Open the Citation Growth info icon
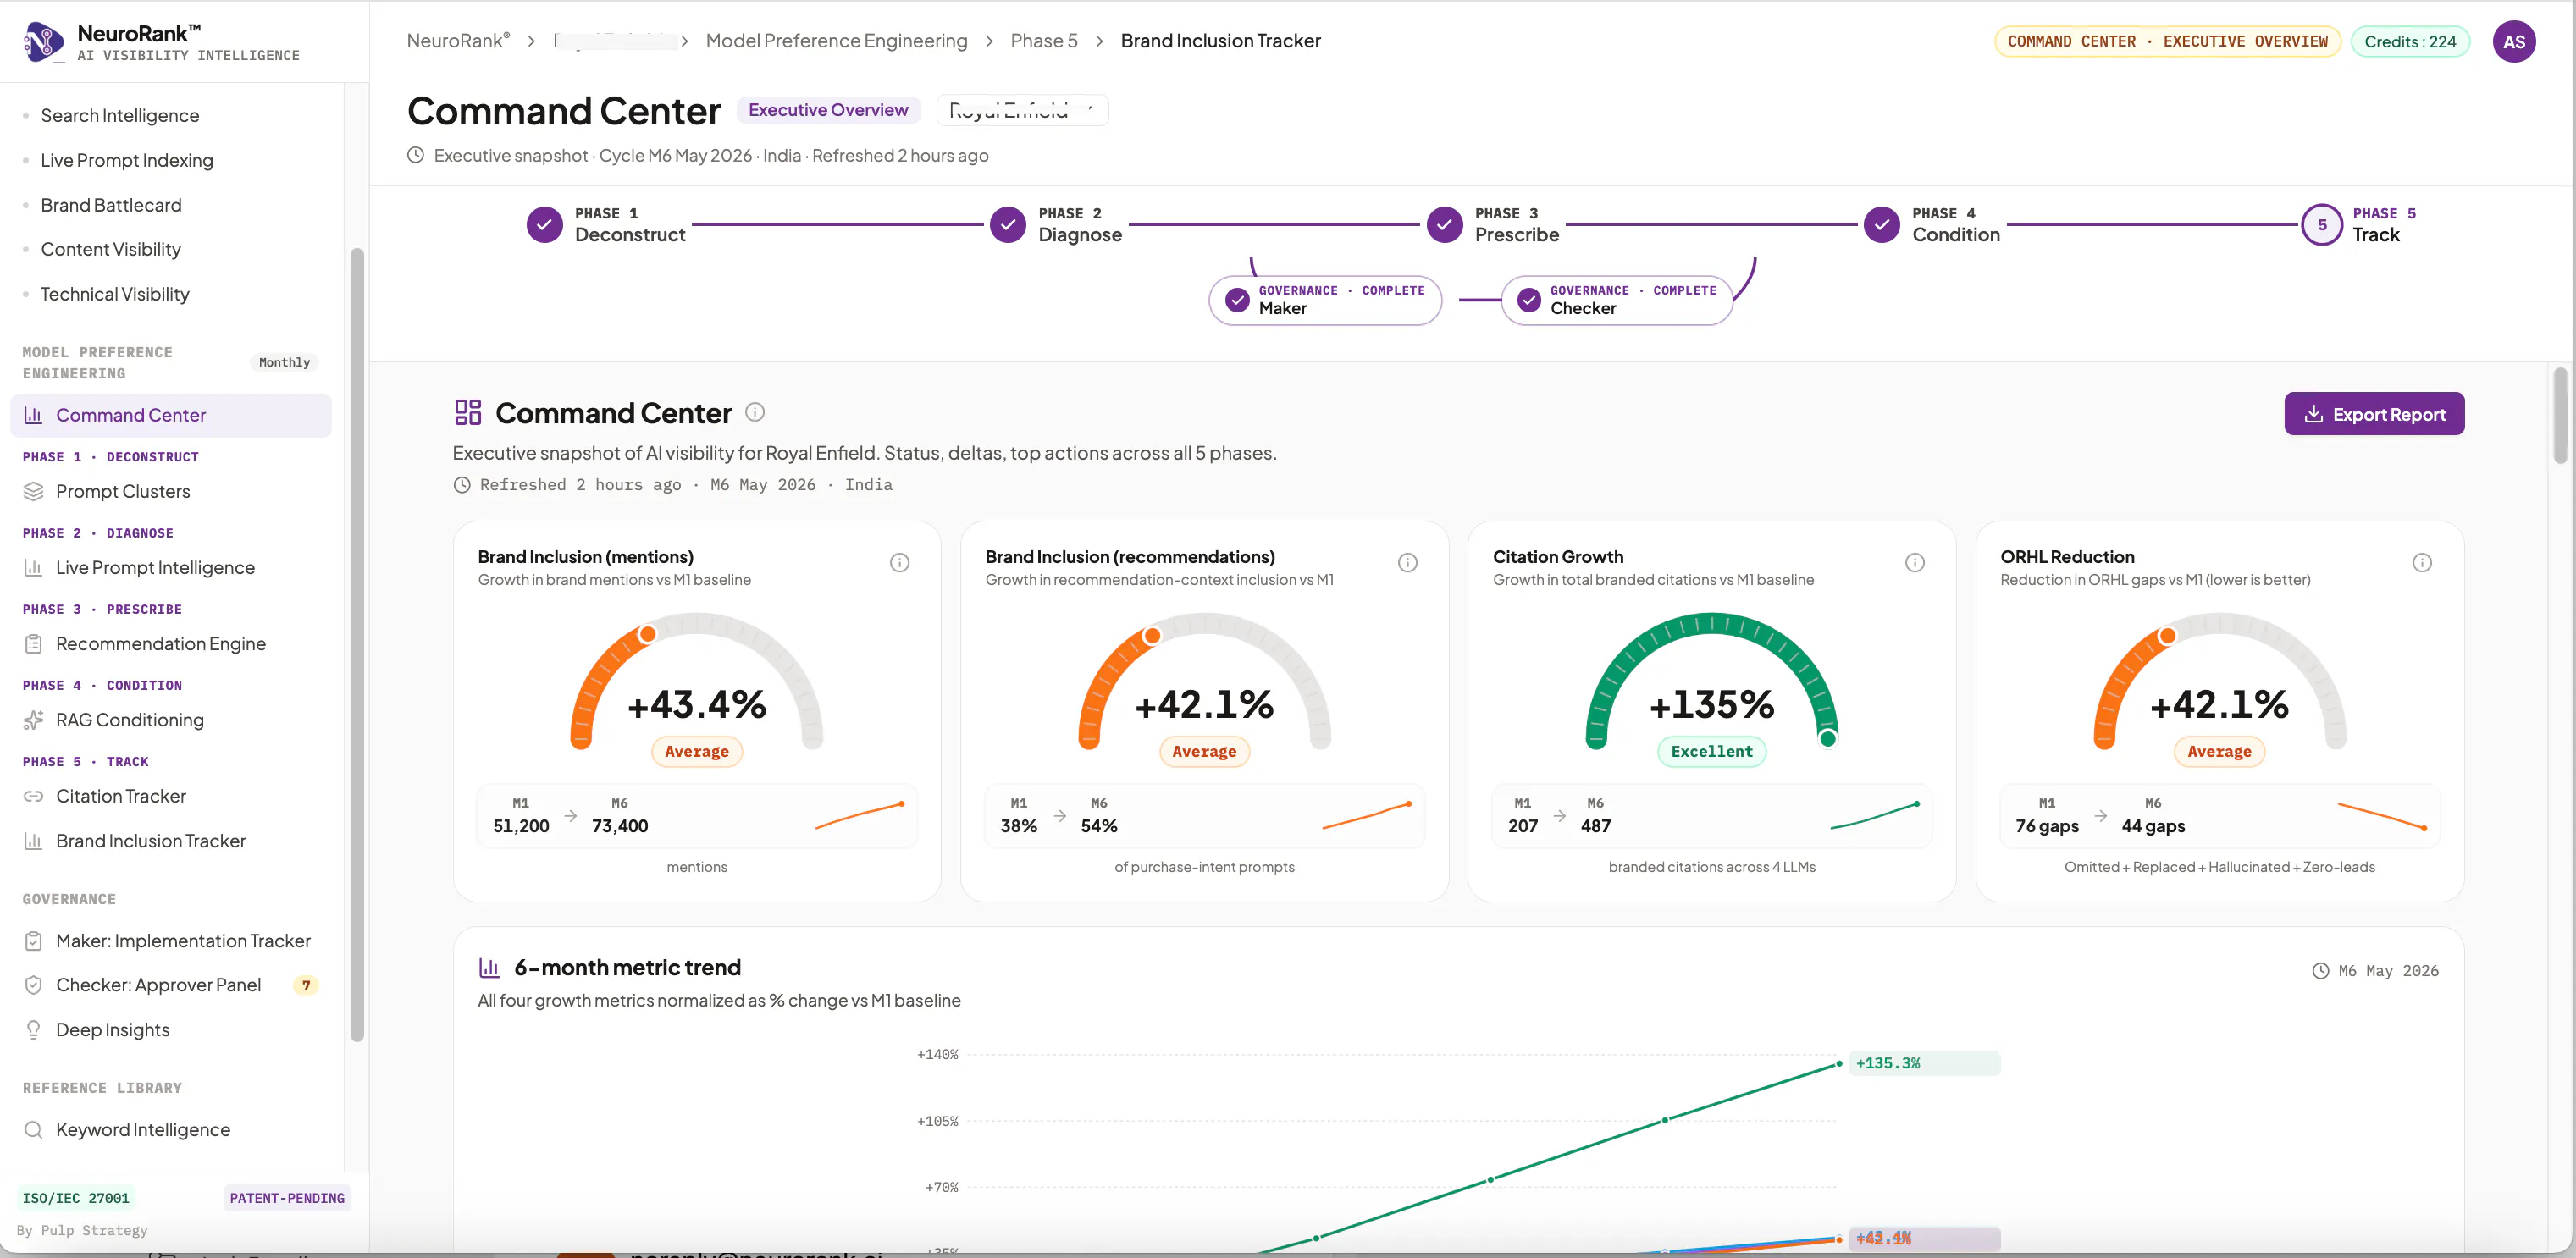2576x1258 pixels. point(1915,563)
